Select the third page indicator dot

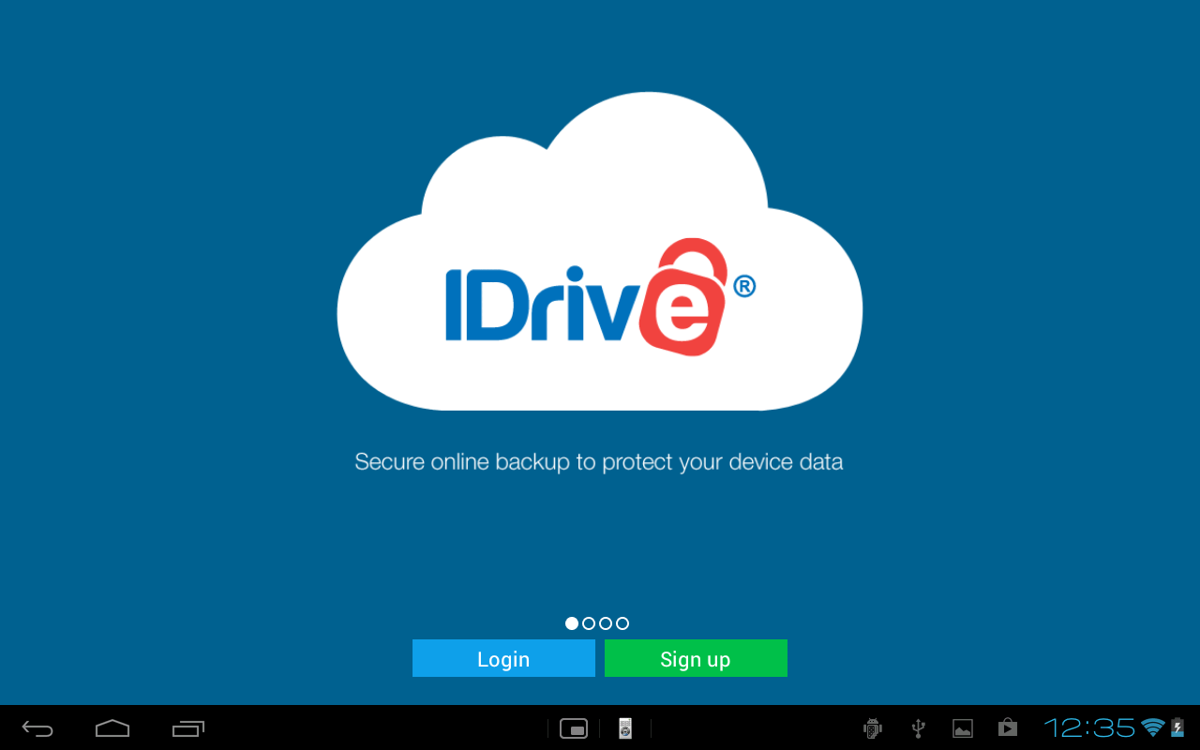coord(606,623)
